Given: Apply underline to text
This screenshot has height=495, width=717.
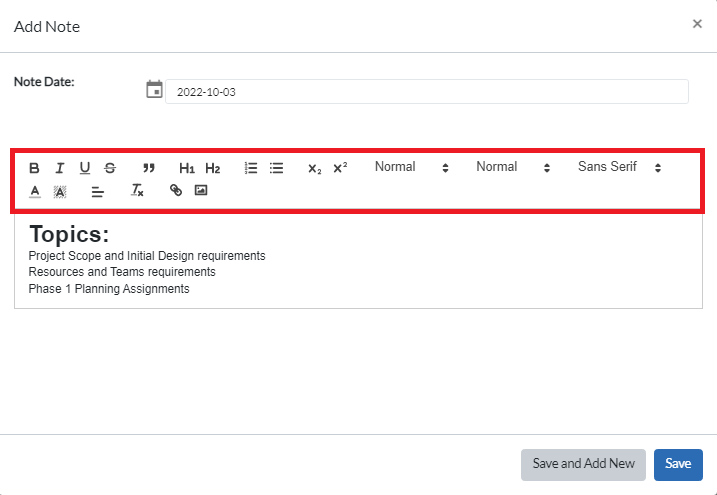Looking at the screenshot, I should pyautogui.click(x=85, y=168).
